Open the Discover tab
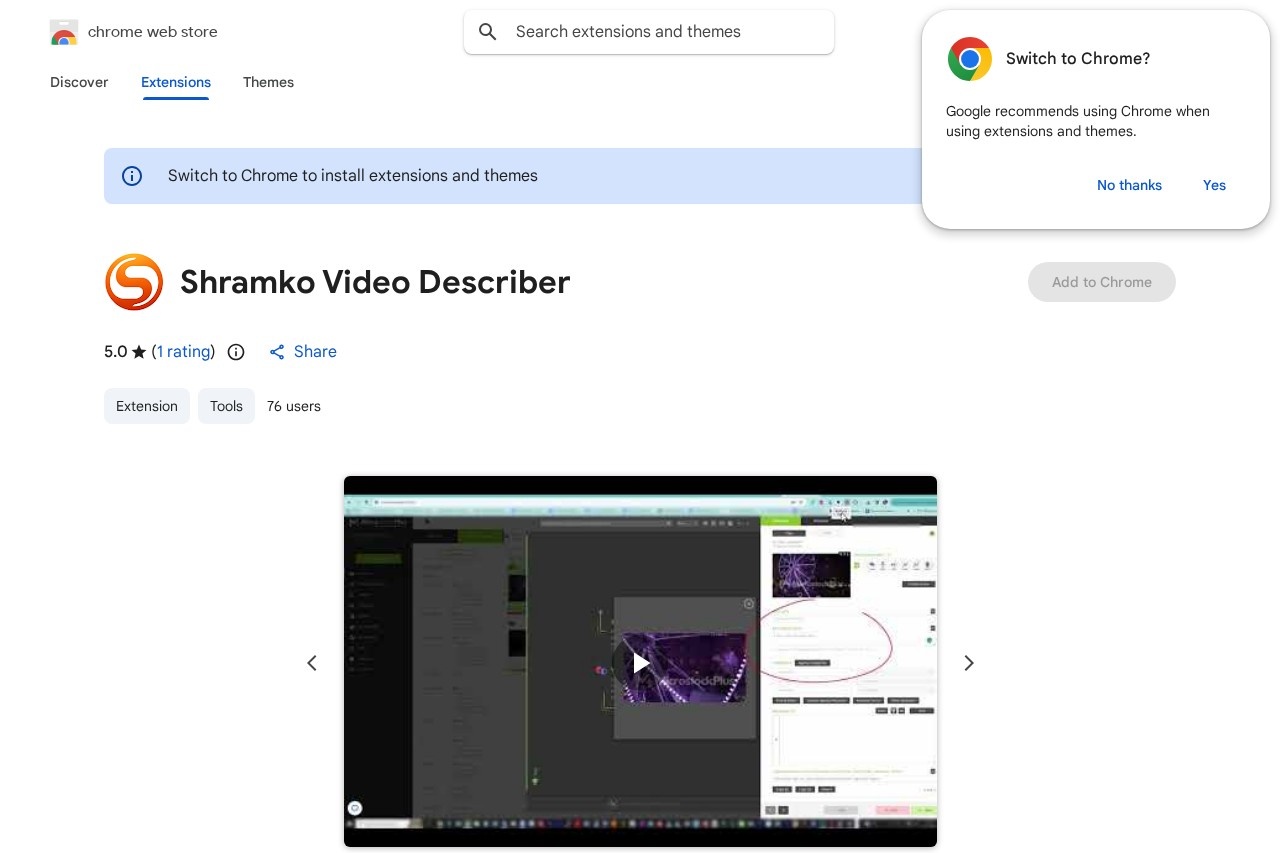 point(79,82)
